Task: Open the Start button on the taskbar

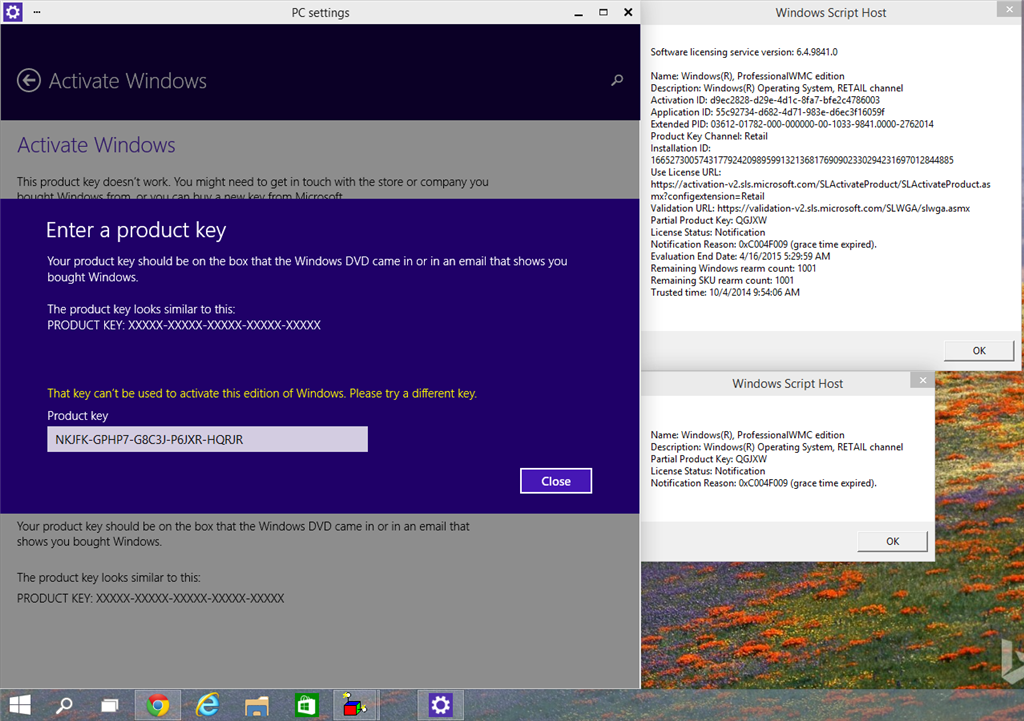Action: tap(20, 705)
